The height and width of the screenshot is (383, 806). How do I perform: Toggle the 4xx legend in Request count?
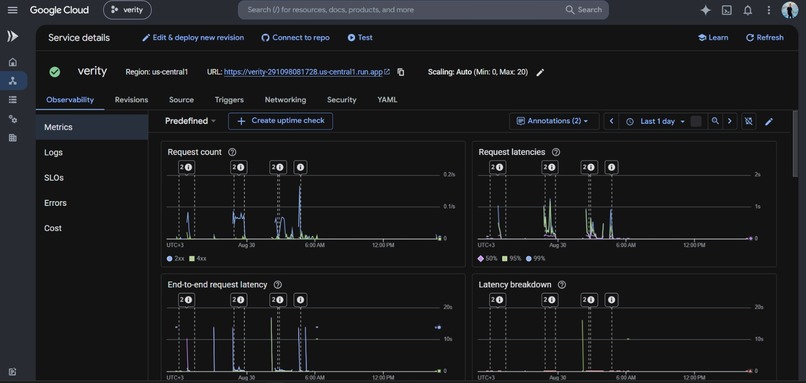[197, 259]
